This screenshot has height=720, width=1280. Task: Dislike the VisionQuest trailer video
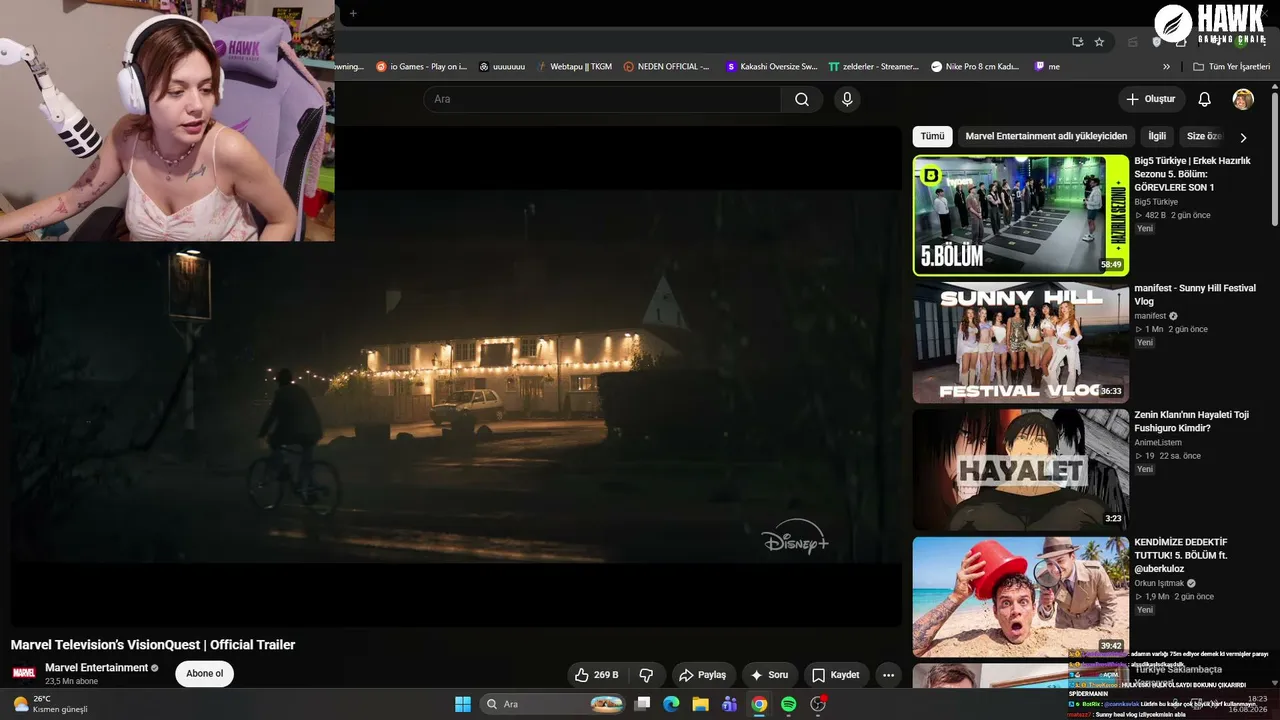click(646, 675)
